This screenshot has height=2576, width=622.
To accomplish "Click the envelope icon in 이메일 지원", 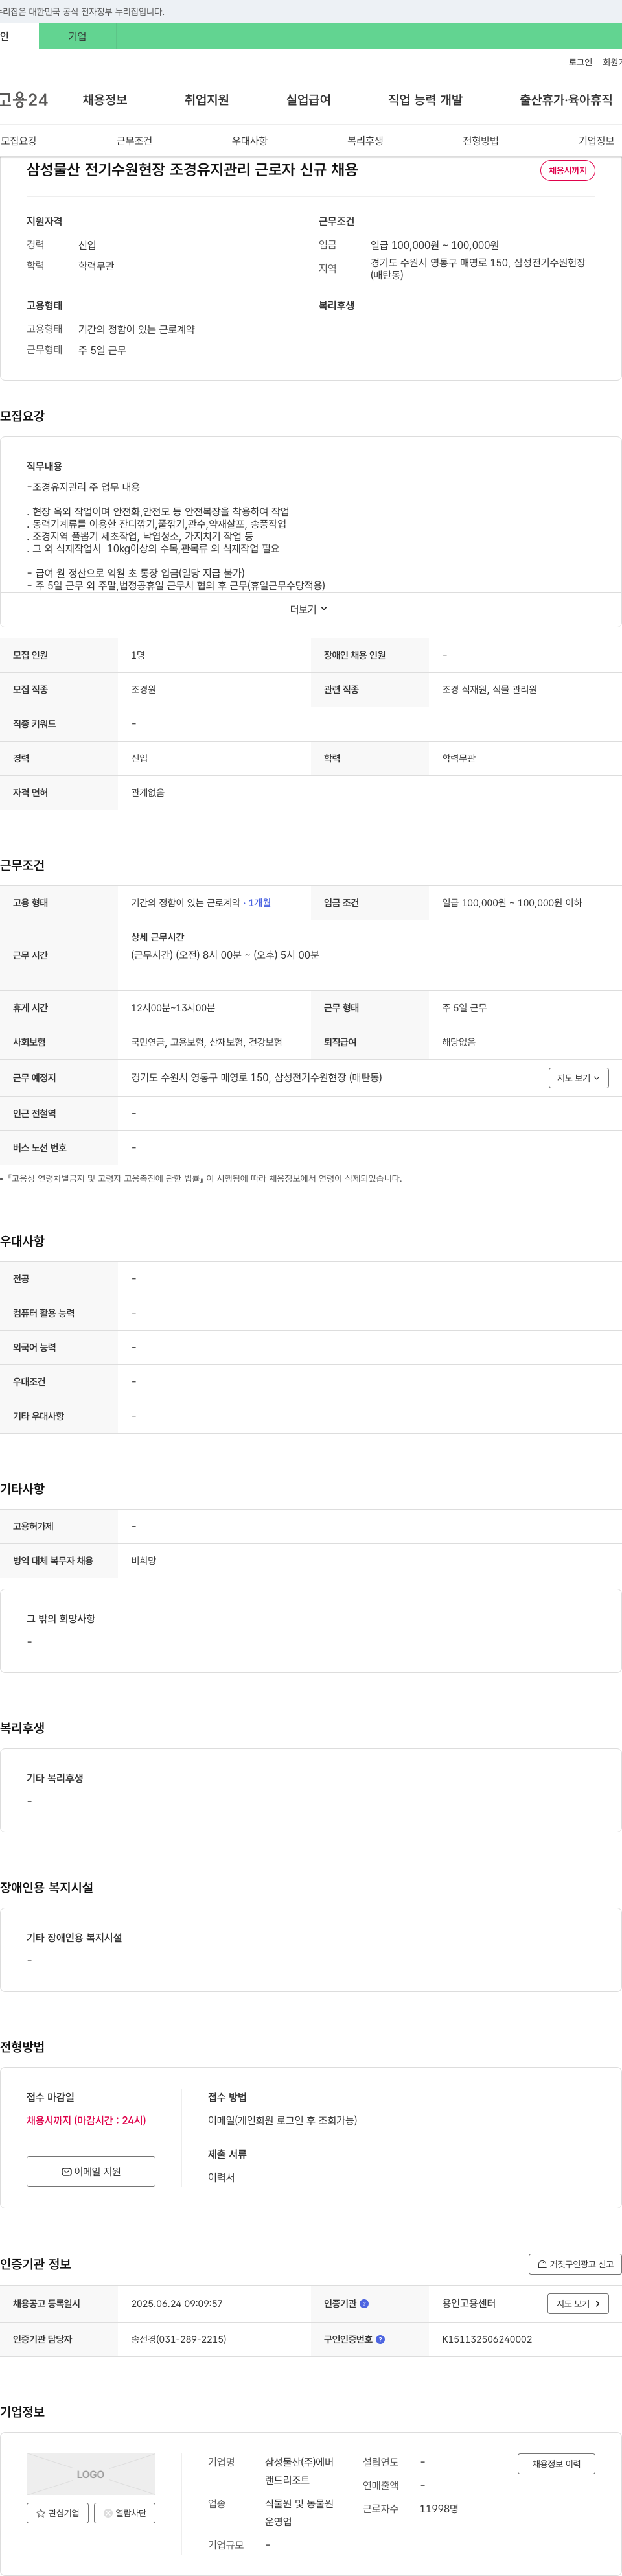I will tap(66, 2172).
